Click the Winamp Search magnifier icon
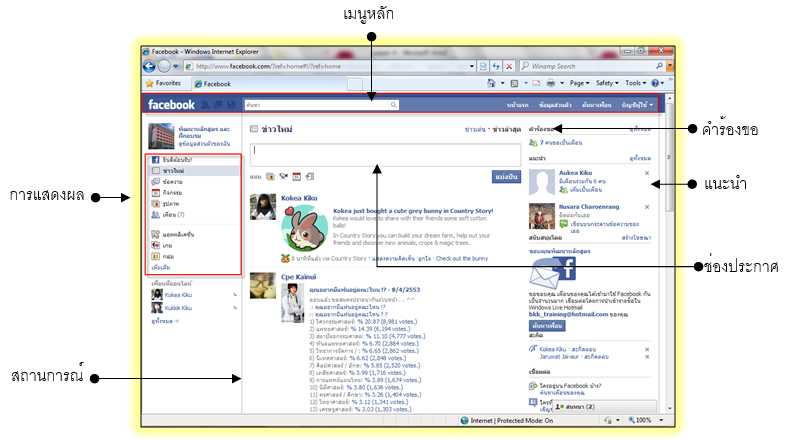This screenshot has height=440, width=785. (x=659, y=66)
